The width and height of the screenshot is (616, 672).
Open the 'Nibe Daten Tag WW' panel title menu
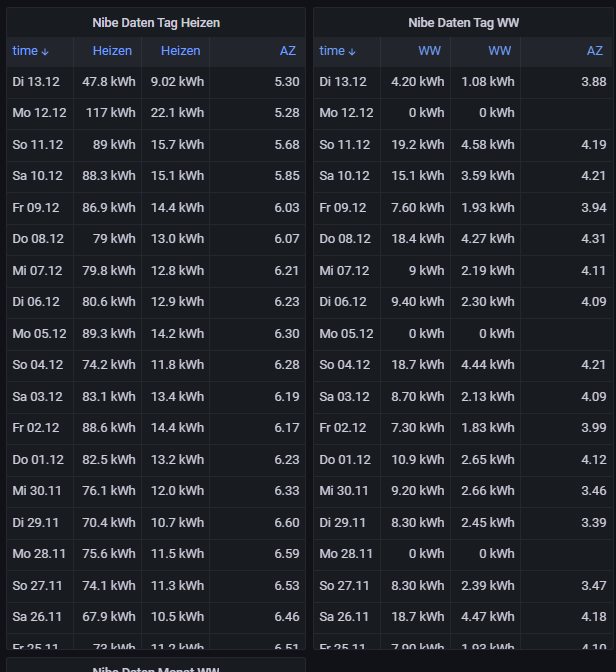click(x=463, y=23)
